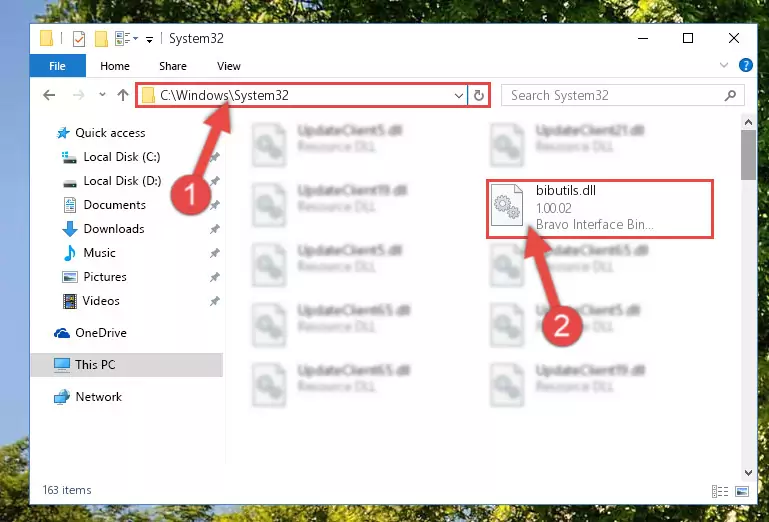This screenshot has width=769, height=522.
Task: Open the Customize Quick Access Toolbar arrow
Action: click(149, 39)
